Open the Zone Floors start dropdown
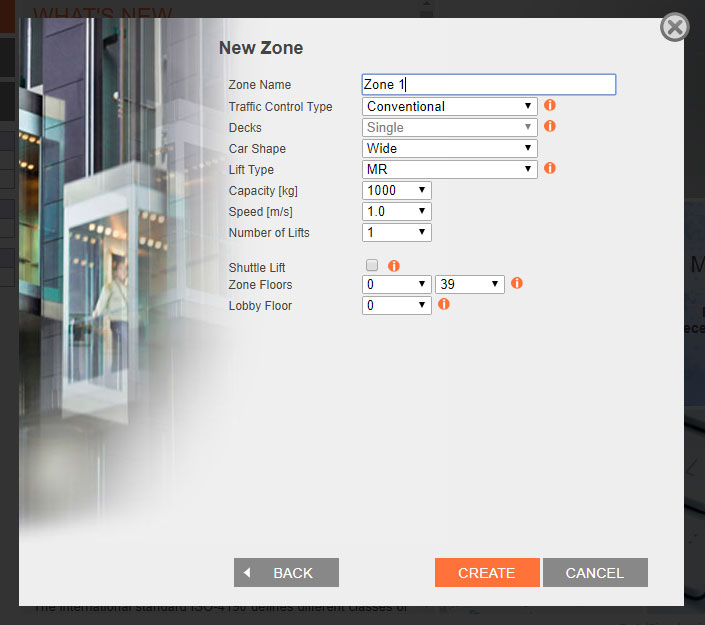Image resolution: width=705 pixels, height=625 pixels. point(396,284)
